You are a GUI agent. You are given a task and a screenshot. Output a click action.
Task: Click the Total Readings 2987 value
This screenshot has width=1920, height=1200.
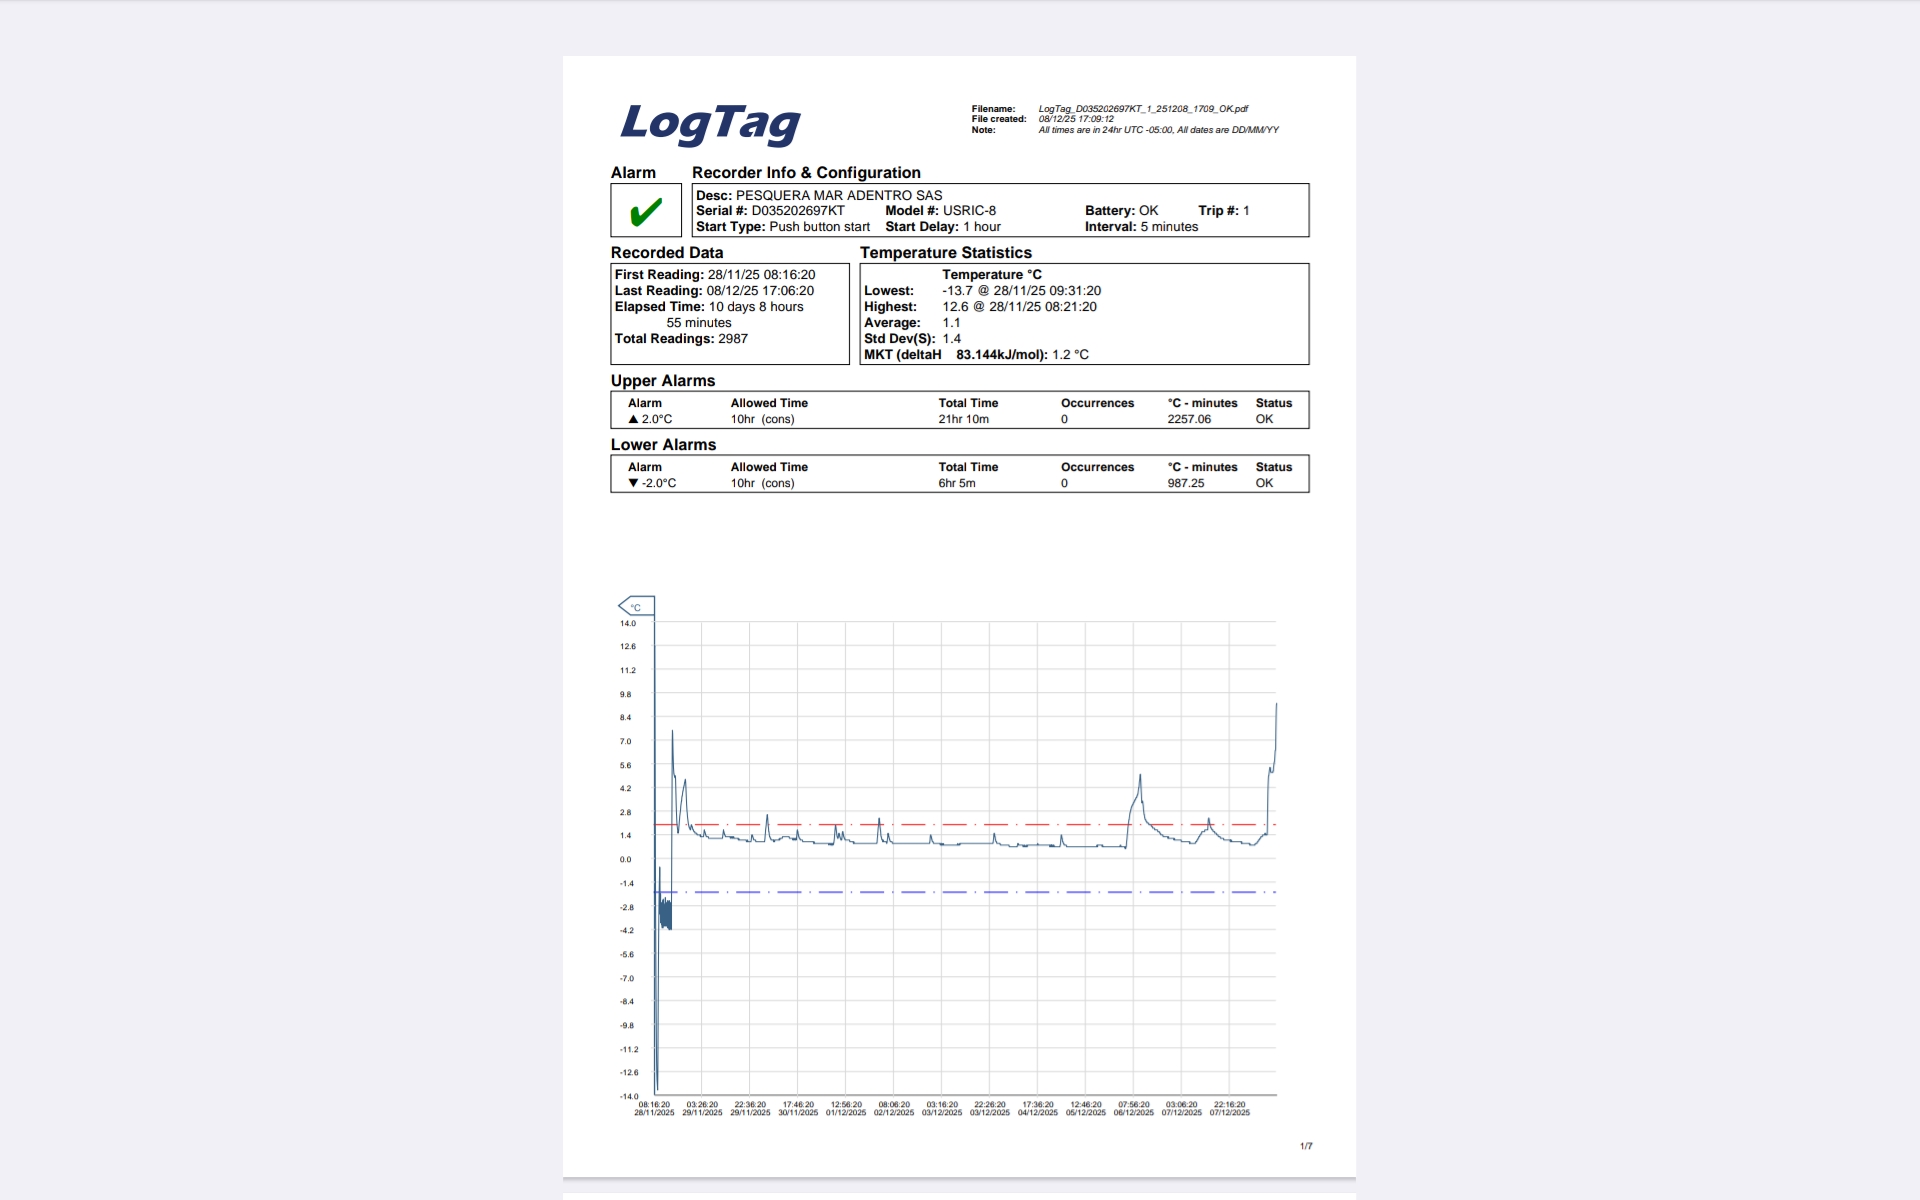tap(732, 339)
